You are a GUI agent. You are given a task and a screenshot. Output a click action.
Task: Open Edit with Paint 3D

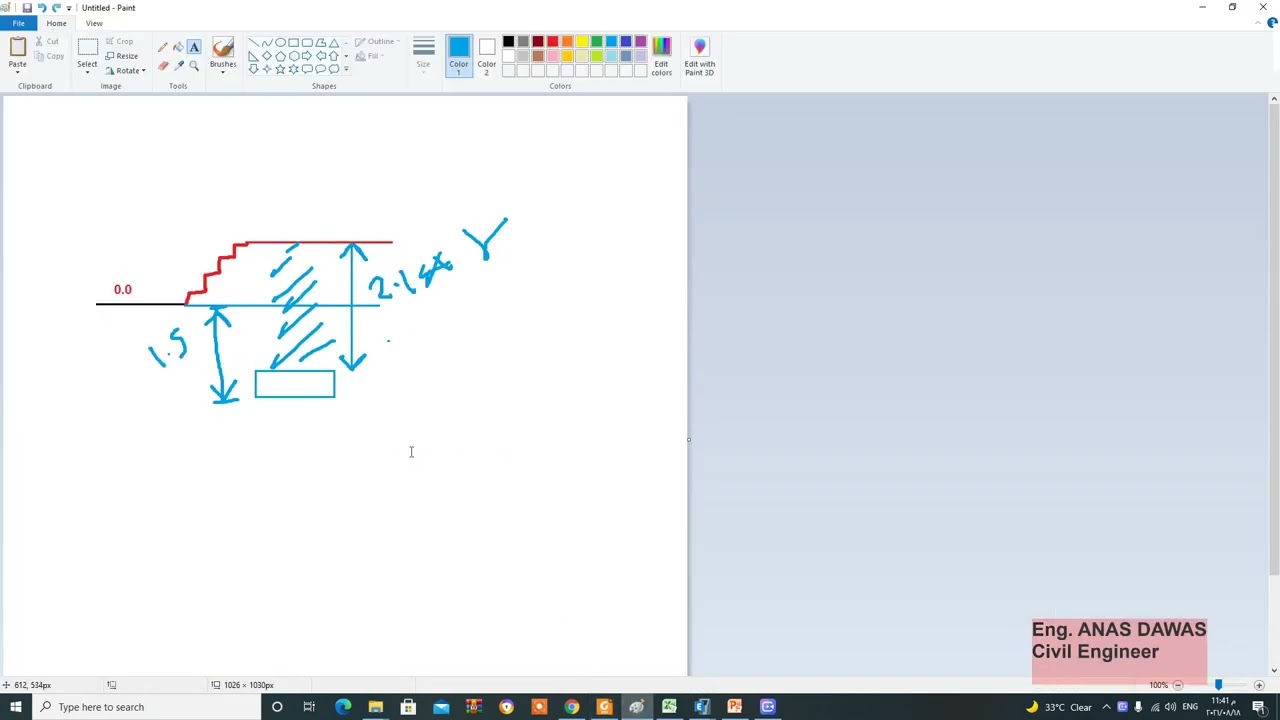(x=699, y=55)
